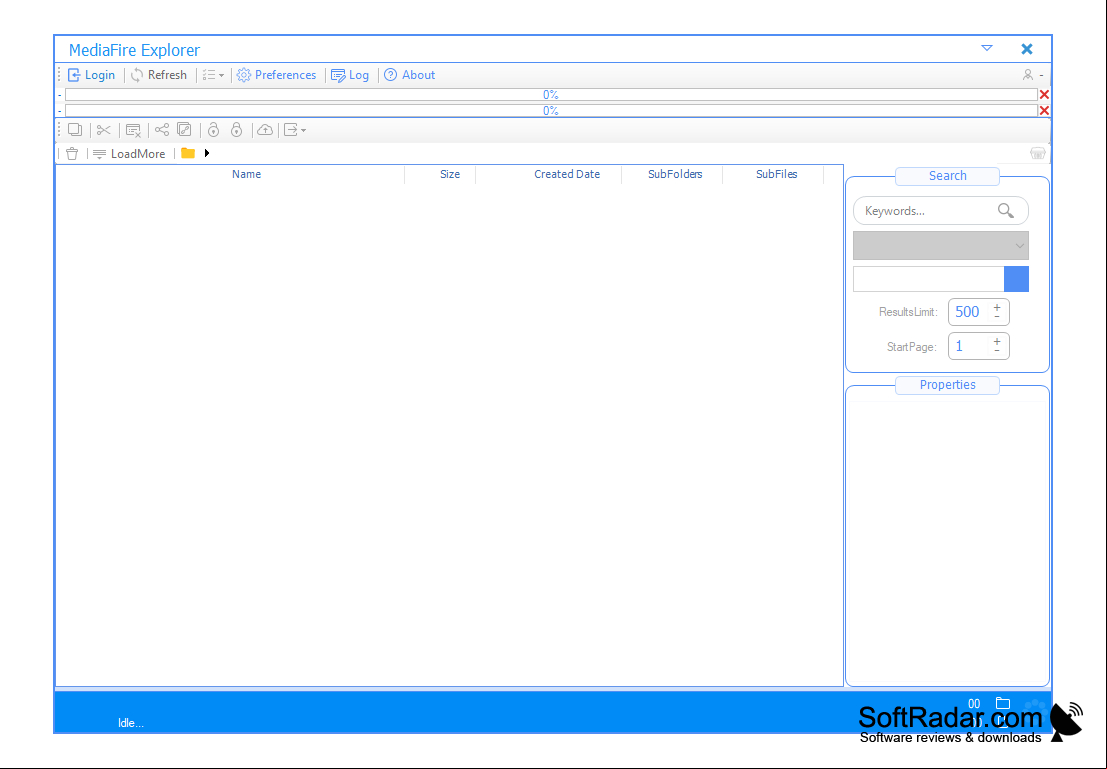Increase StartPage with the plus
Screen dimensions: 1107x769
(x=997, y=342)
